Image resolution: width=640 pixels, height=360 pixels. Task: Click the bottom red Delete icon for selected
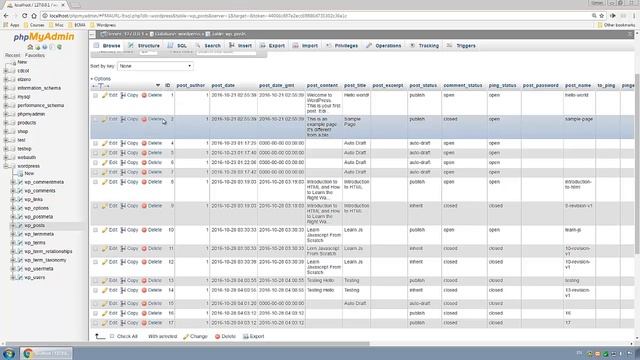click(218, 337)
